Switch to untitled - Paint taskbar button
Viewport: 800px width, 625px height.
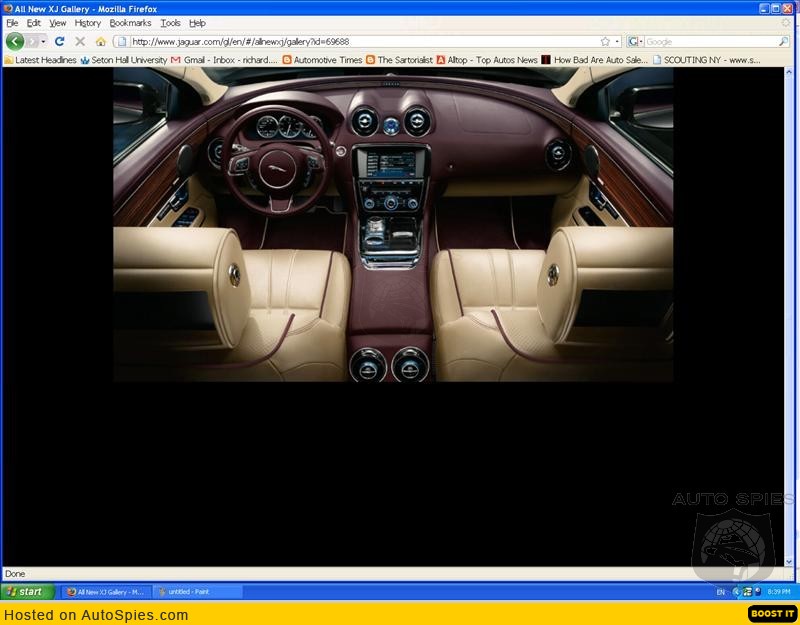pos(197,592)
